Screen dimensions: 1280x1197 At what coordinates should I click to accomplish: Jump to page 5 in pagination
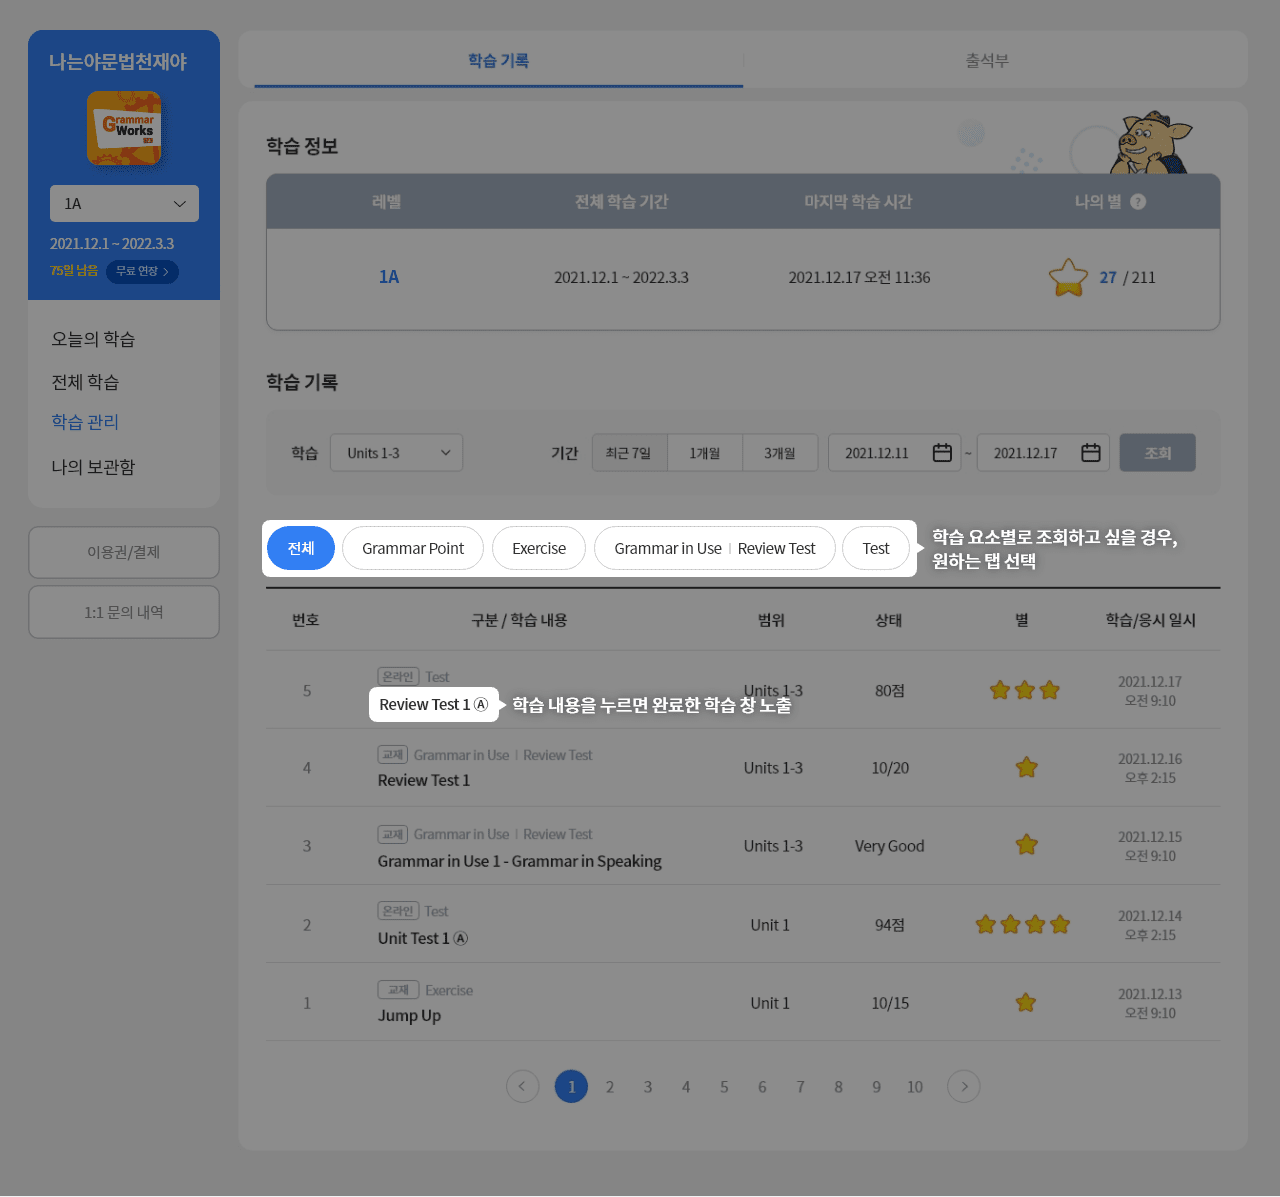[724, 1087]
